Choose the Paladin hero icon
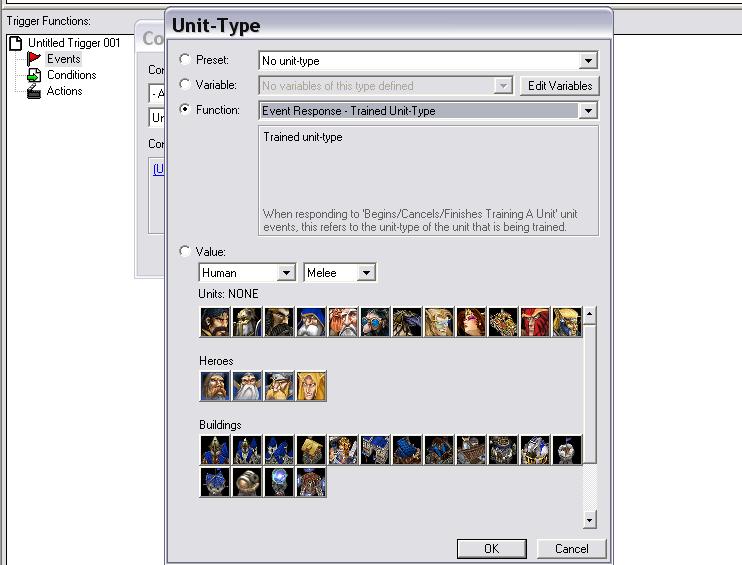The image size is (742, 565). coord(215,386)
